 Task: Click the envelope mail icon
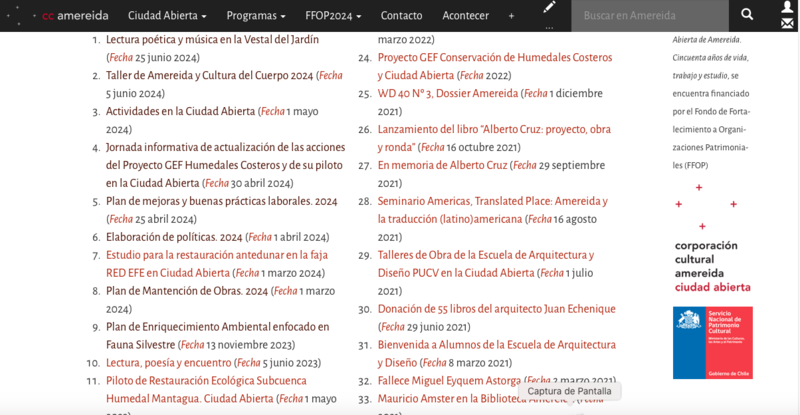[787, 24]
